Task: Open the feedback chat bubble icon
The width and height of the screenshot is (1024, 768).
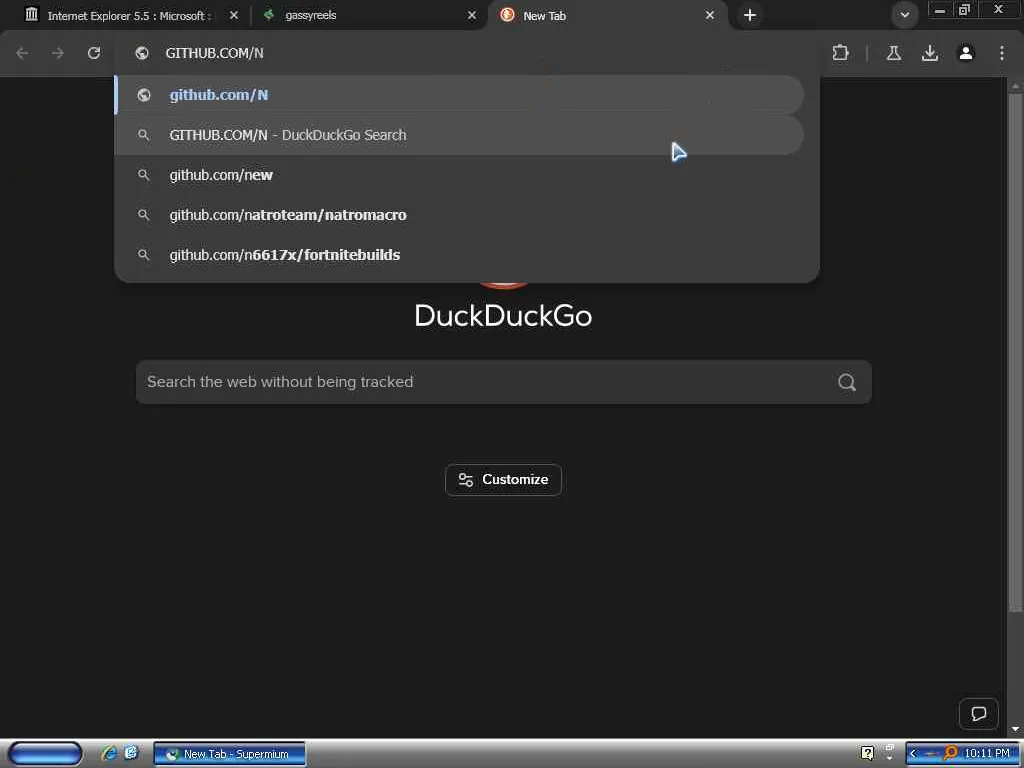Action: pyautogui.click(x=978, y=714)
